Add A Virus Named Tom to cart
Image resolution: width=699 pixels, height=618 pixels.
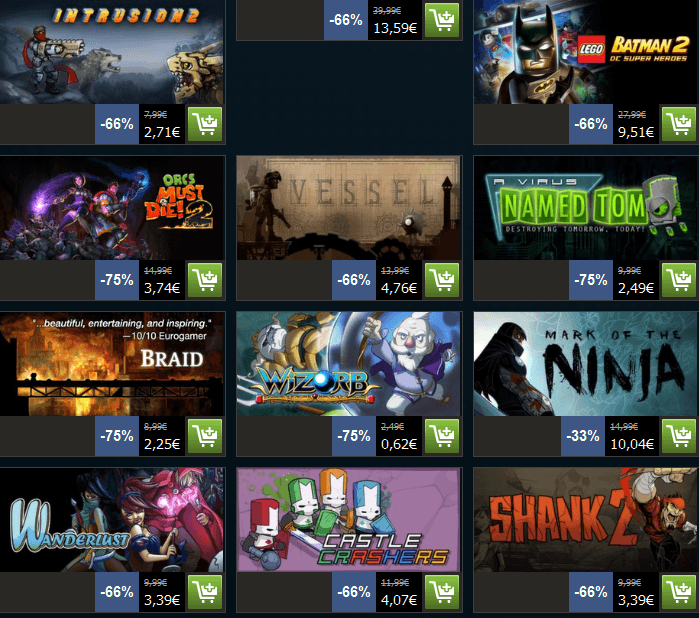click(678, 280)
